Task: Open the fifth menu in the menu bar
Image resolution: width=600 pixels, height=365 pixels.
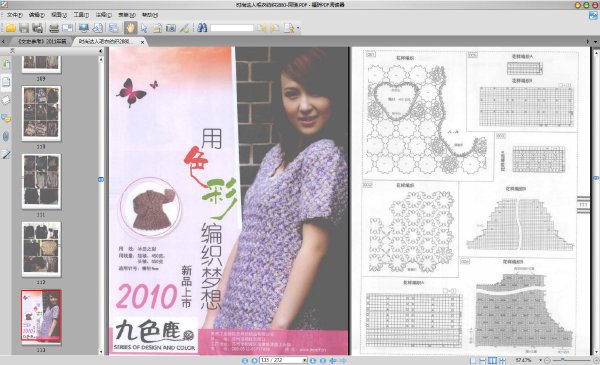Action: click(103, 15)
